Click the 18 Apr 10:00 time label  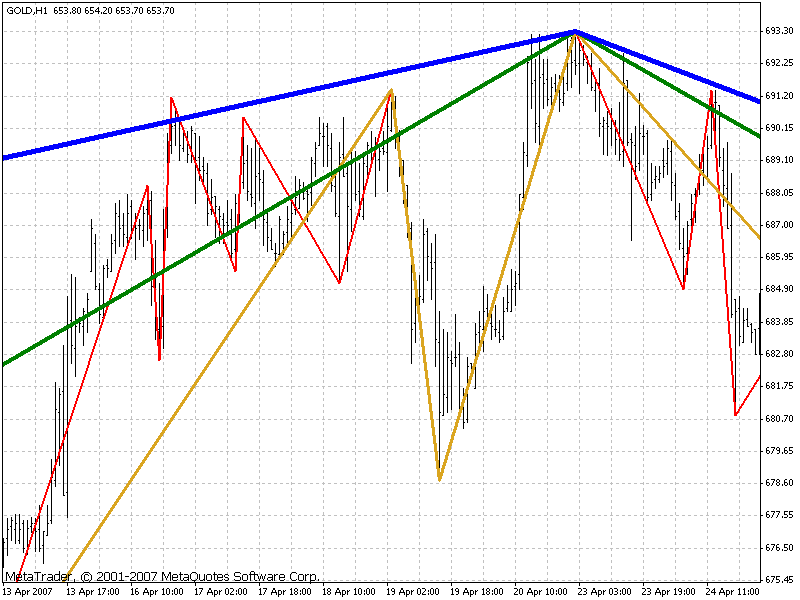pos(347,591)
